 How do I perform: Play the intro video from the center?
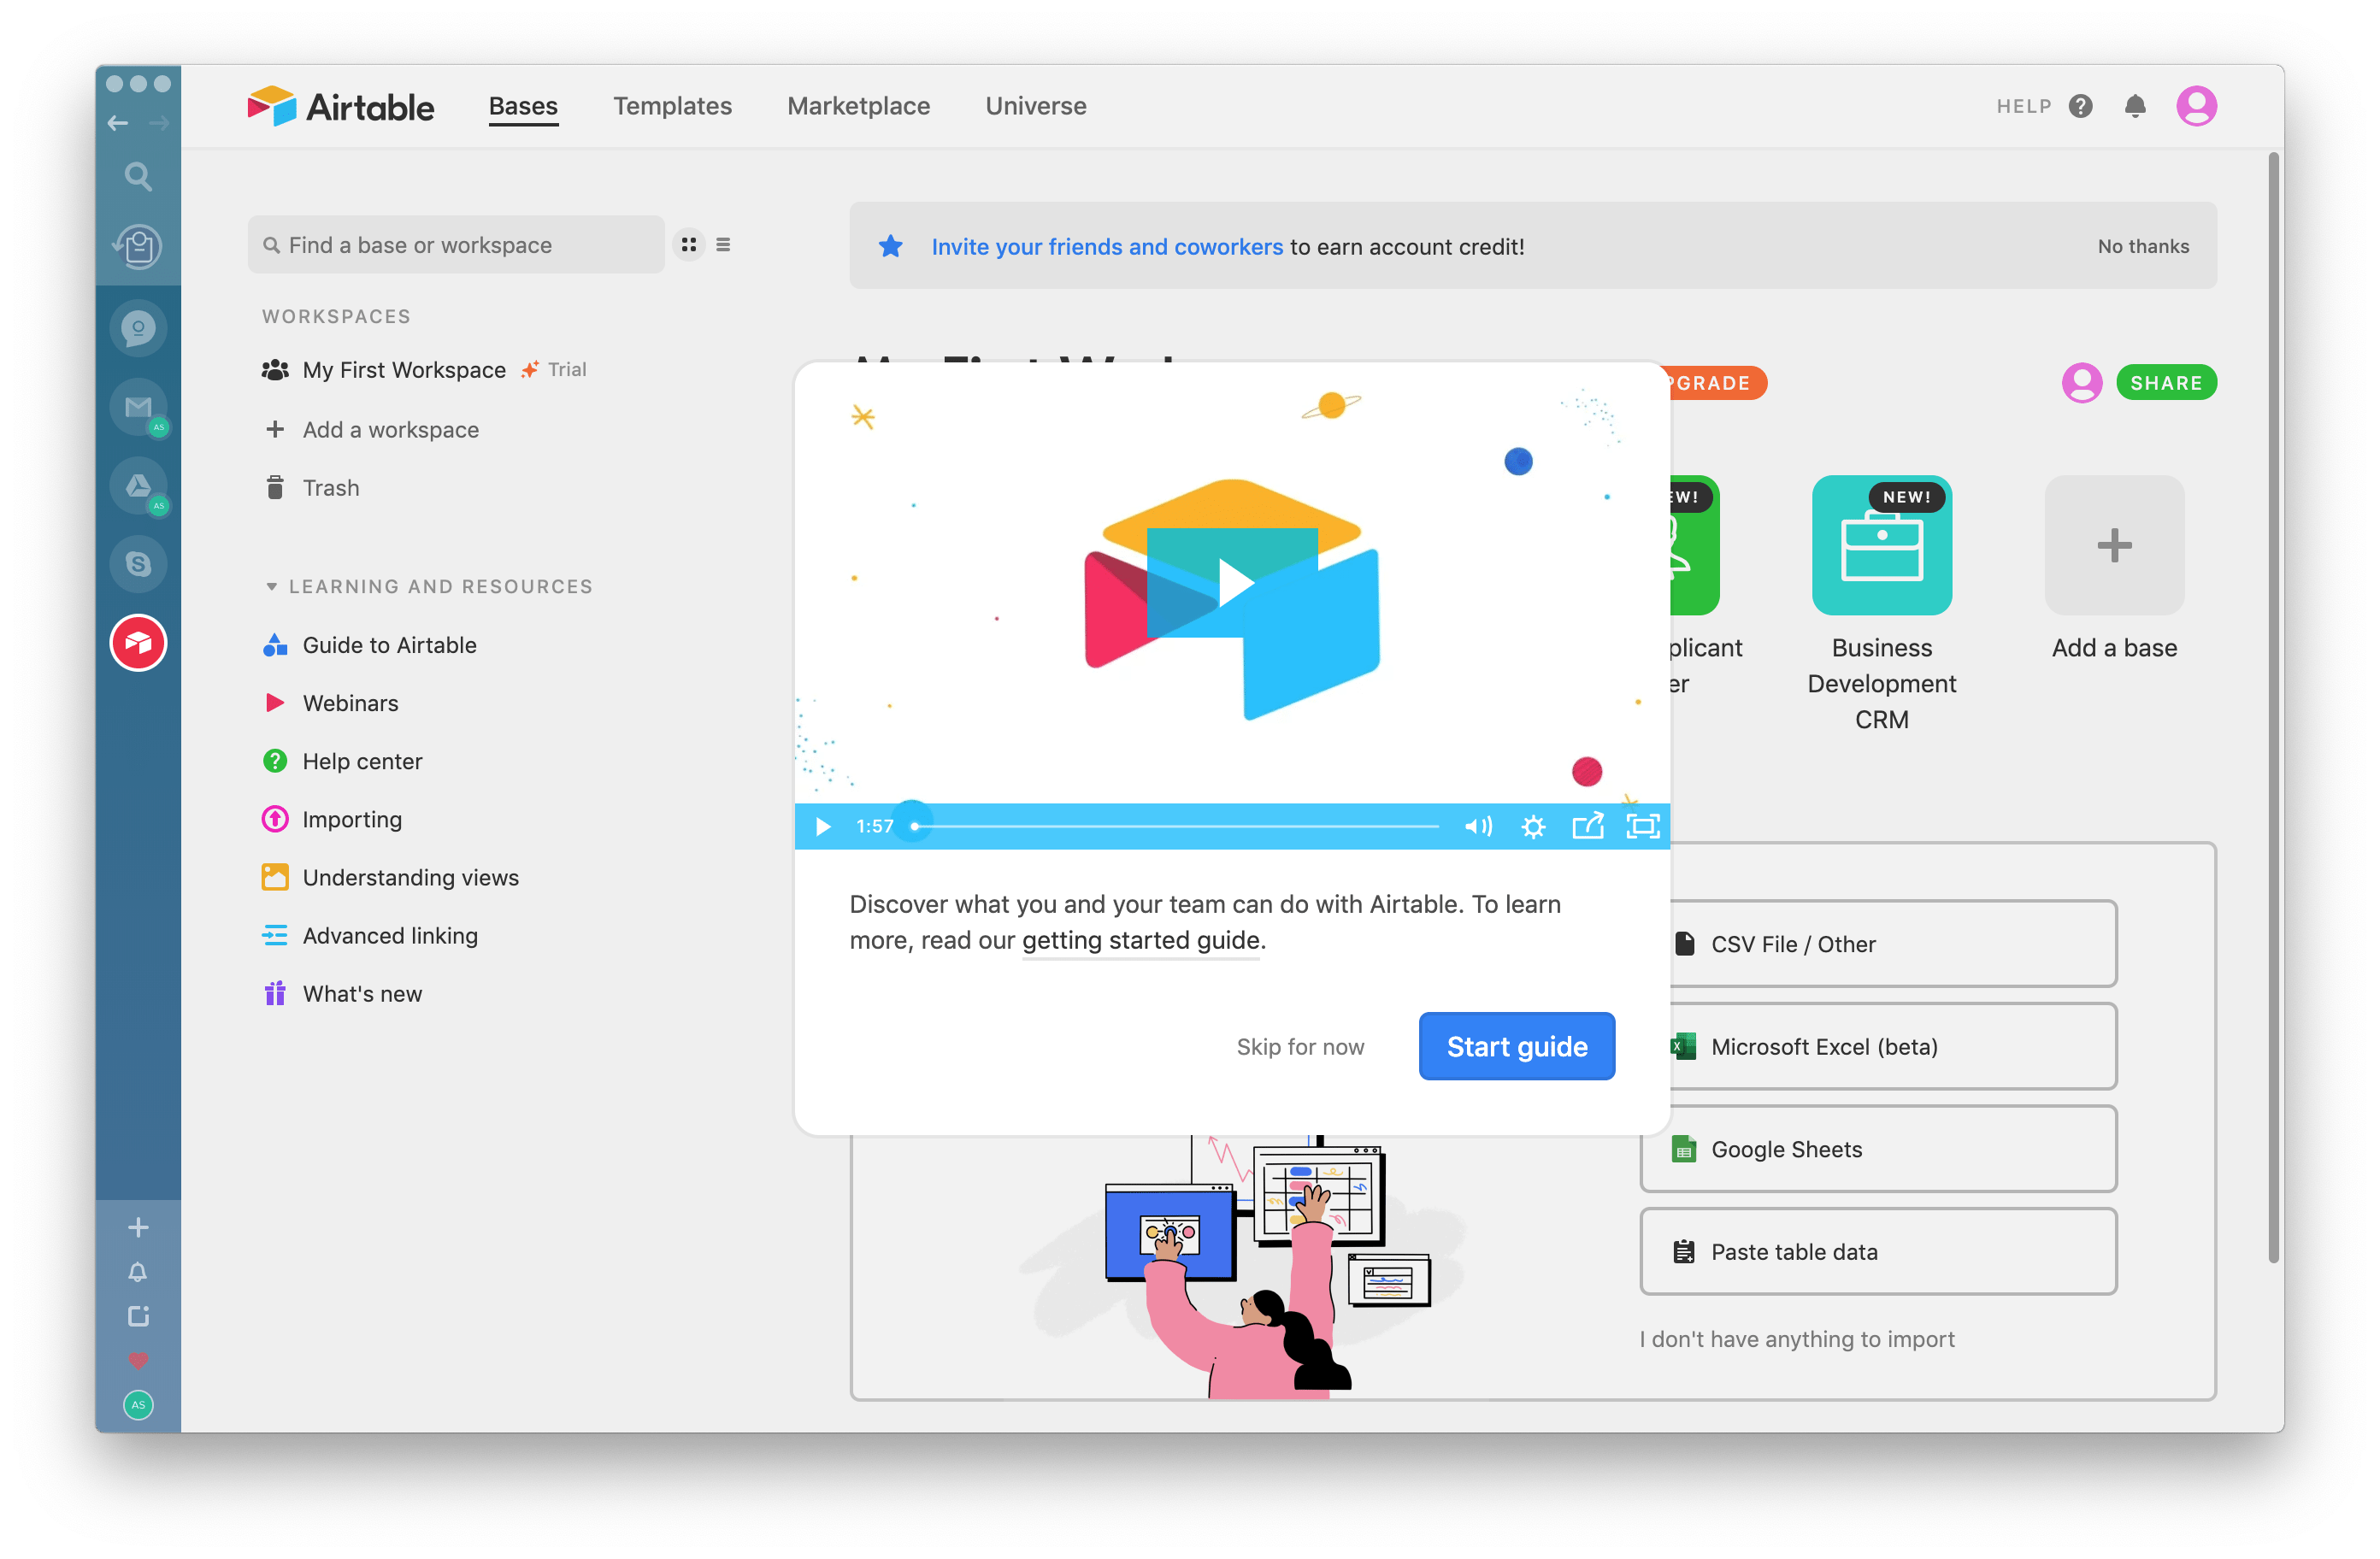point(1234,583)
